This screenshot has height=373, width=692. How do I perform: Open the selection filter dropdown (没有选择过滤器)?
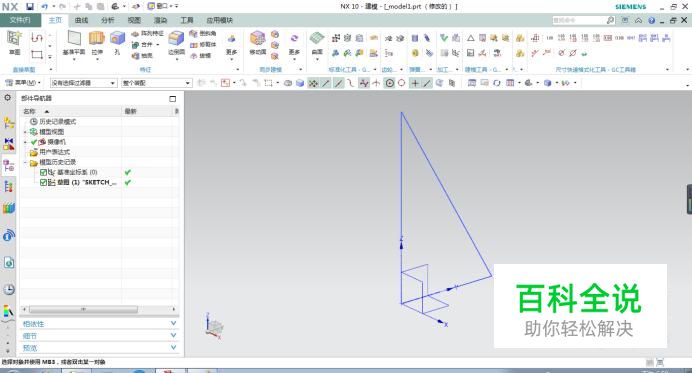[x=83, y=83]
